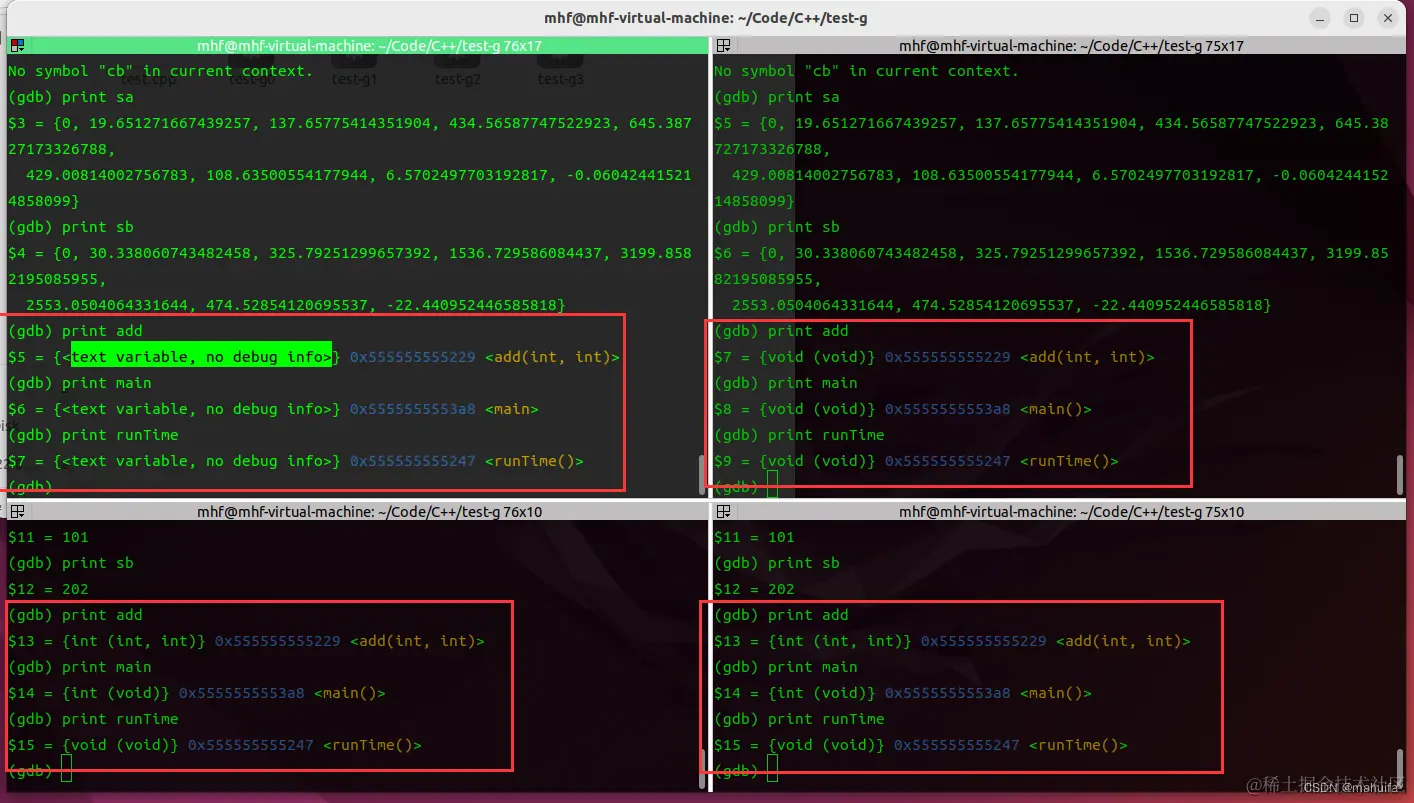The image size is (1414, 803).
Task: Click the "$6 = {0, 30.338060743482458" line in the 75x17 pane
Action: (1051, 253)
